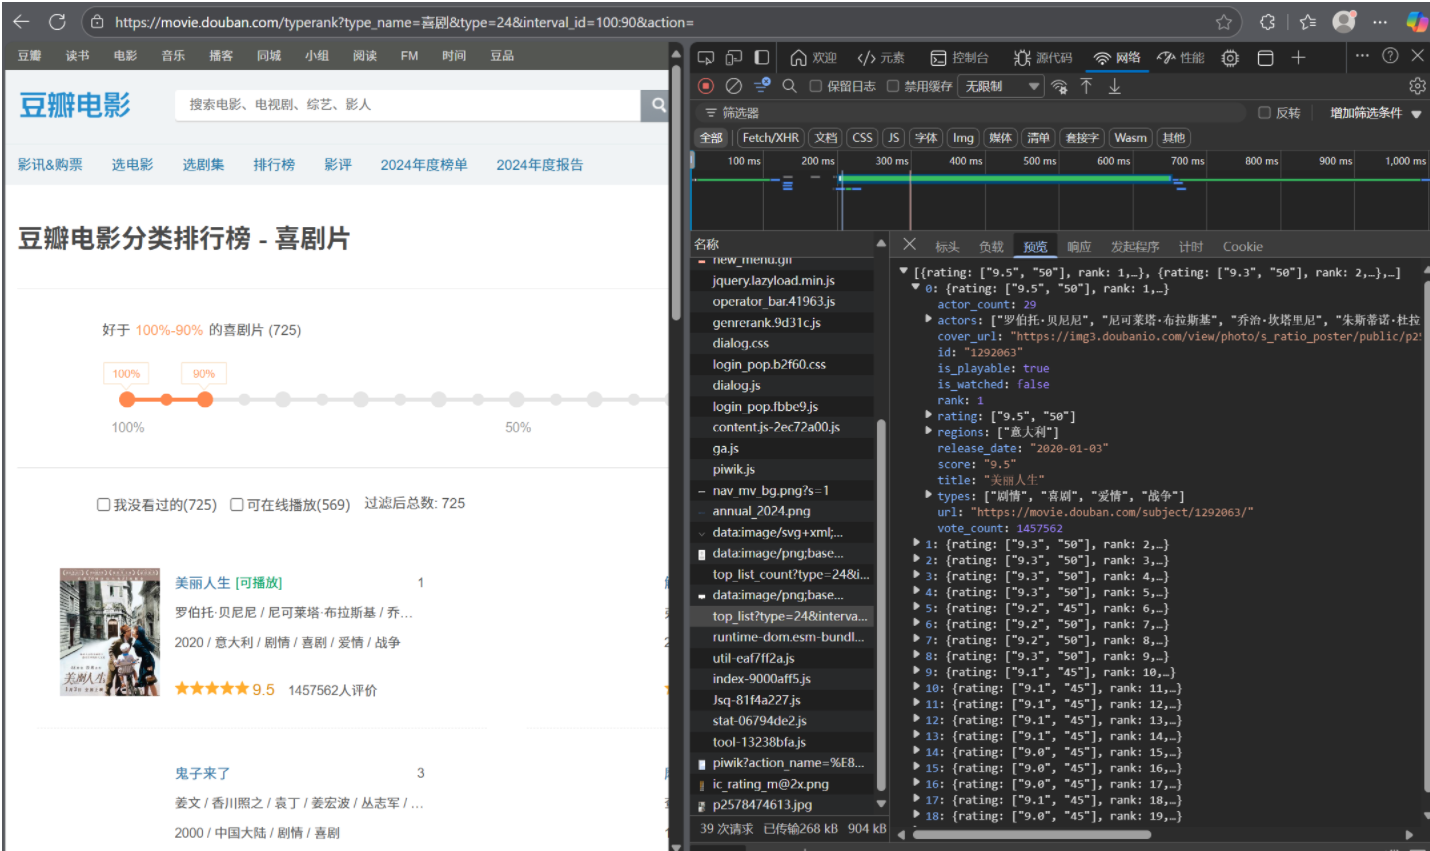Viewport: 1430px width, 851px height.
Task: Open the 标头 tab in details
Action: [947, 247]
